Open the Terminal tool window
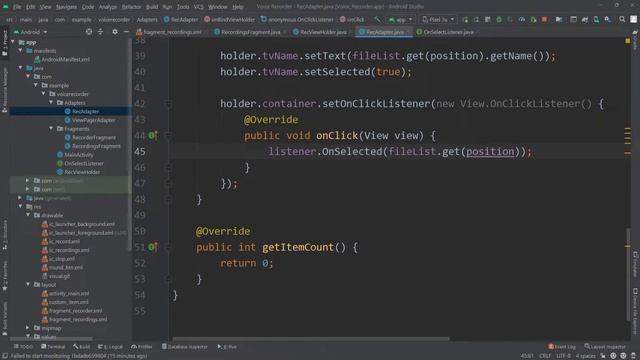 (x=53, y=347)
